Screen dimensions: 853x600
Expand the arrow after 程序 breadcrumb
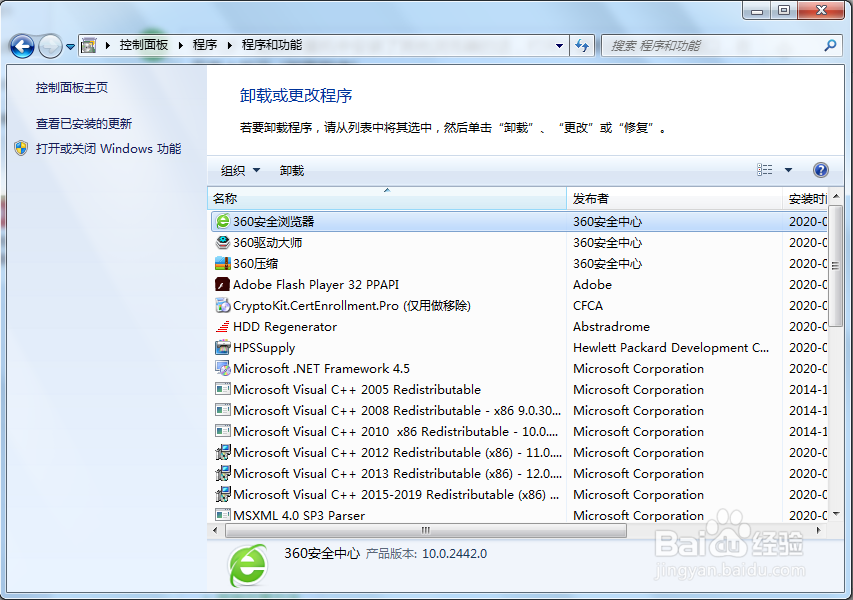(230, 46)
